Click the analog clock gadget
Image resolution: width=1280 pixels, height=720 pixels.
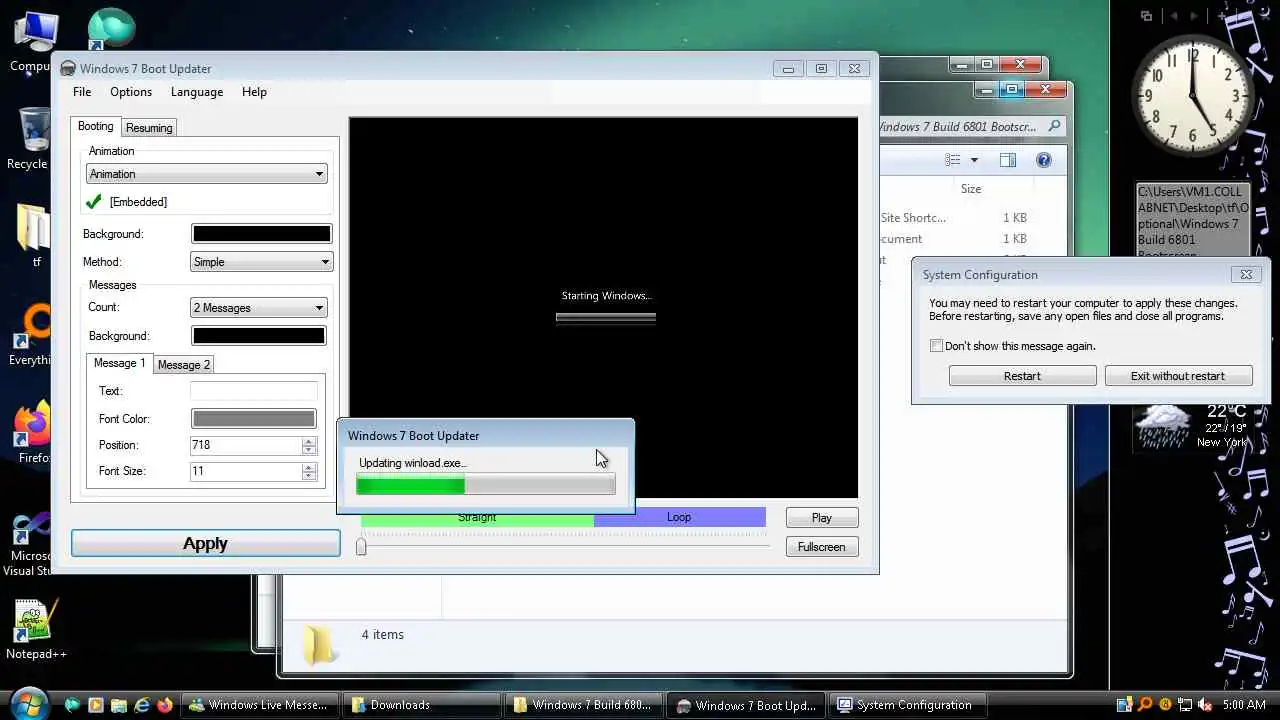(1192, 97)
